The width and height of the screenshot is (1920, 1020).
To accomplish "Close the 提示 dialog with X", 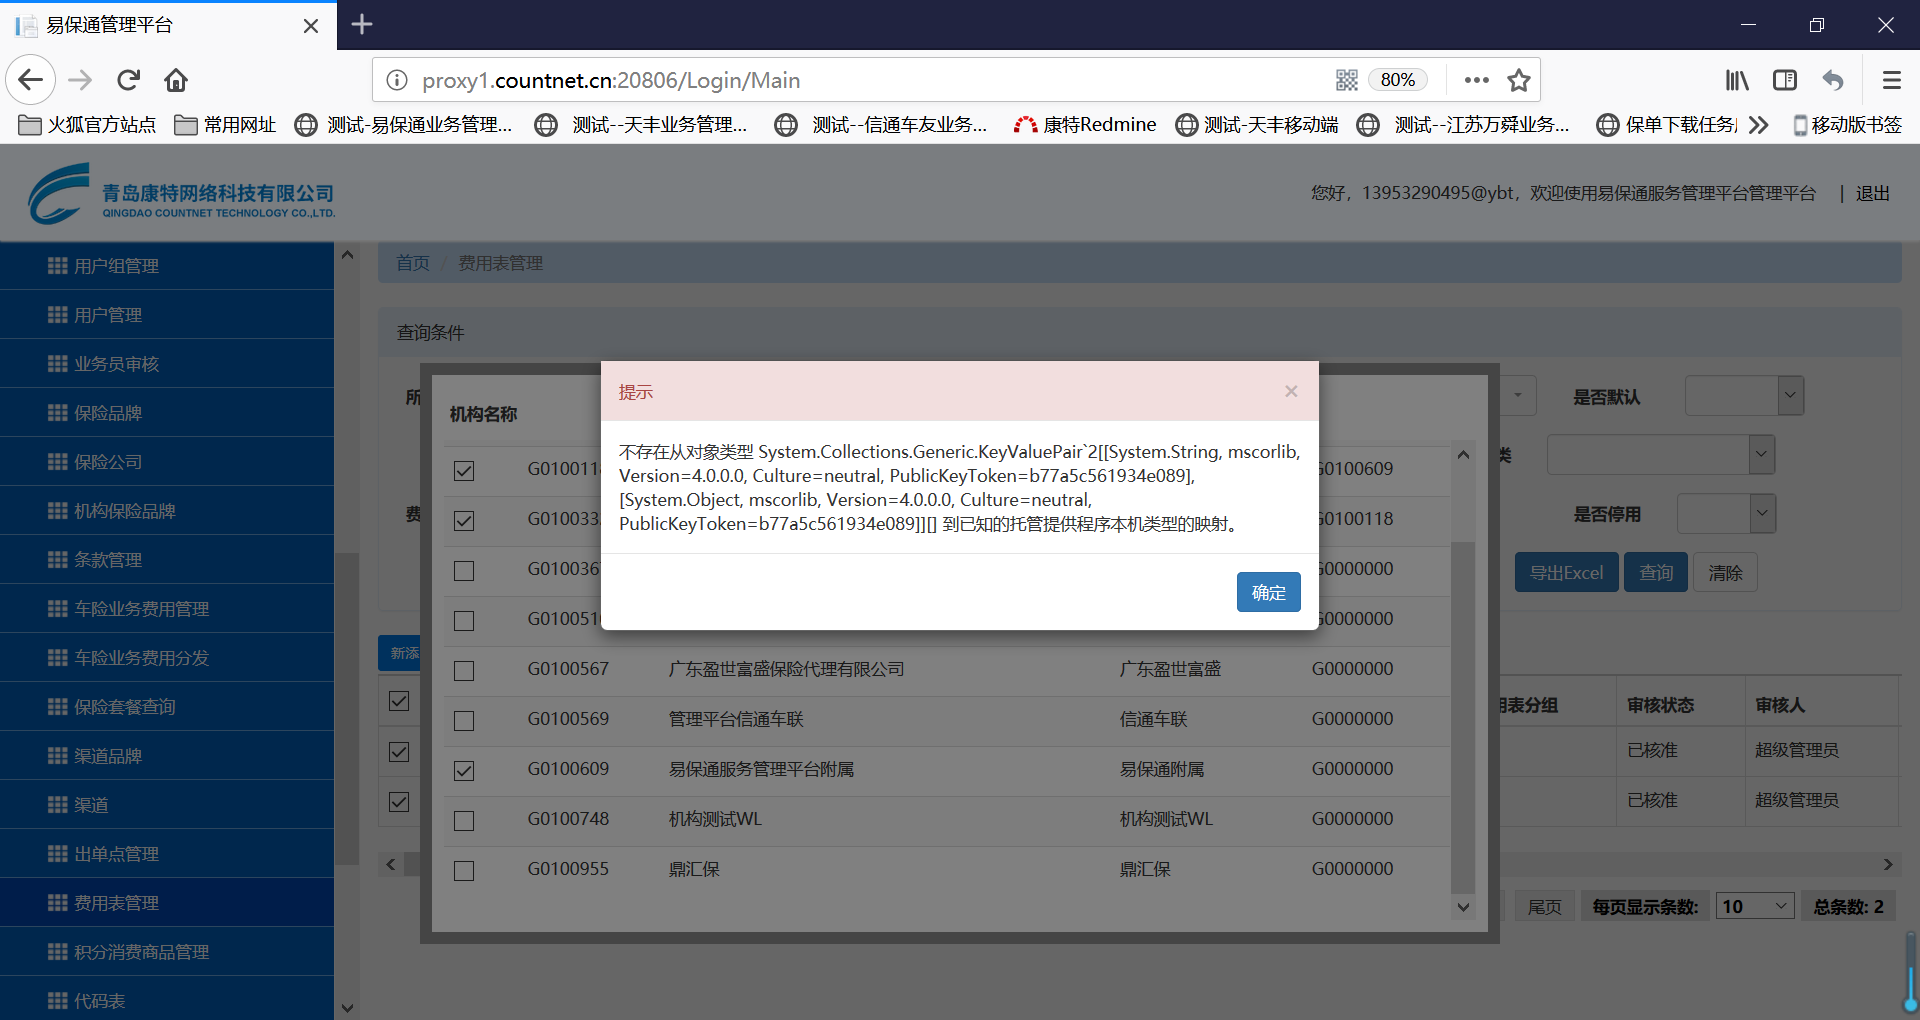I will (1291, 391).
